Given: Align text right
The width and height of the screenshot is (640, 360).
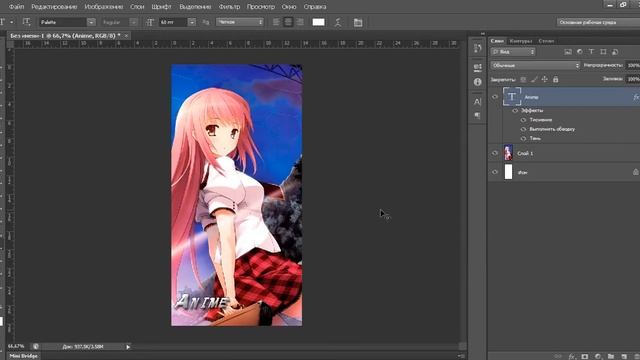Looking at the screenshot, I should 300,22.
